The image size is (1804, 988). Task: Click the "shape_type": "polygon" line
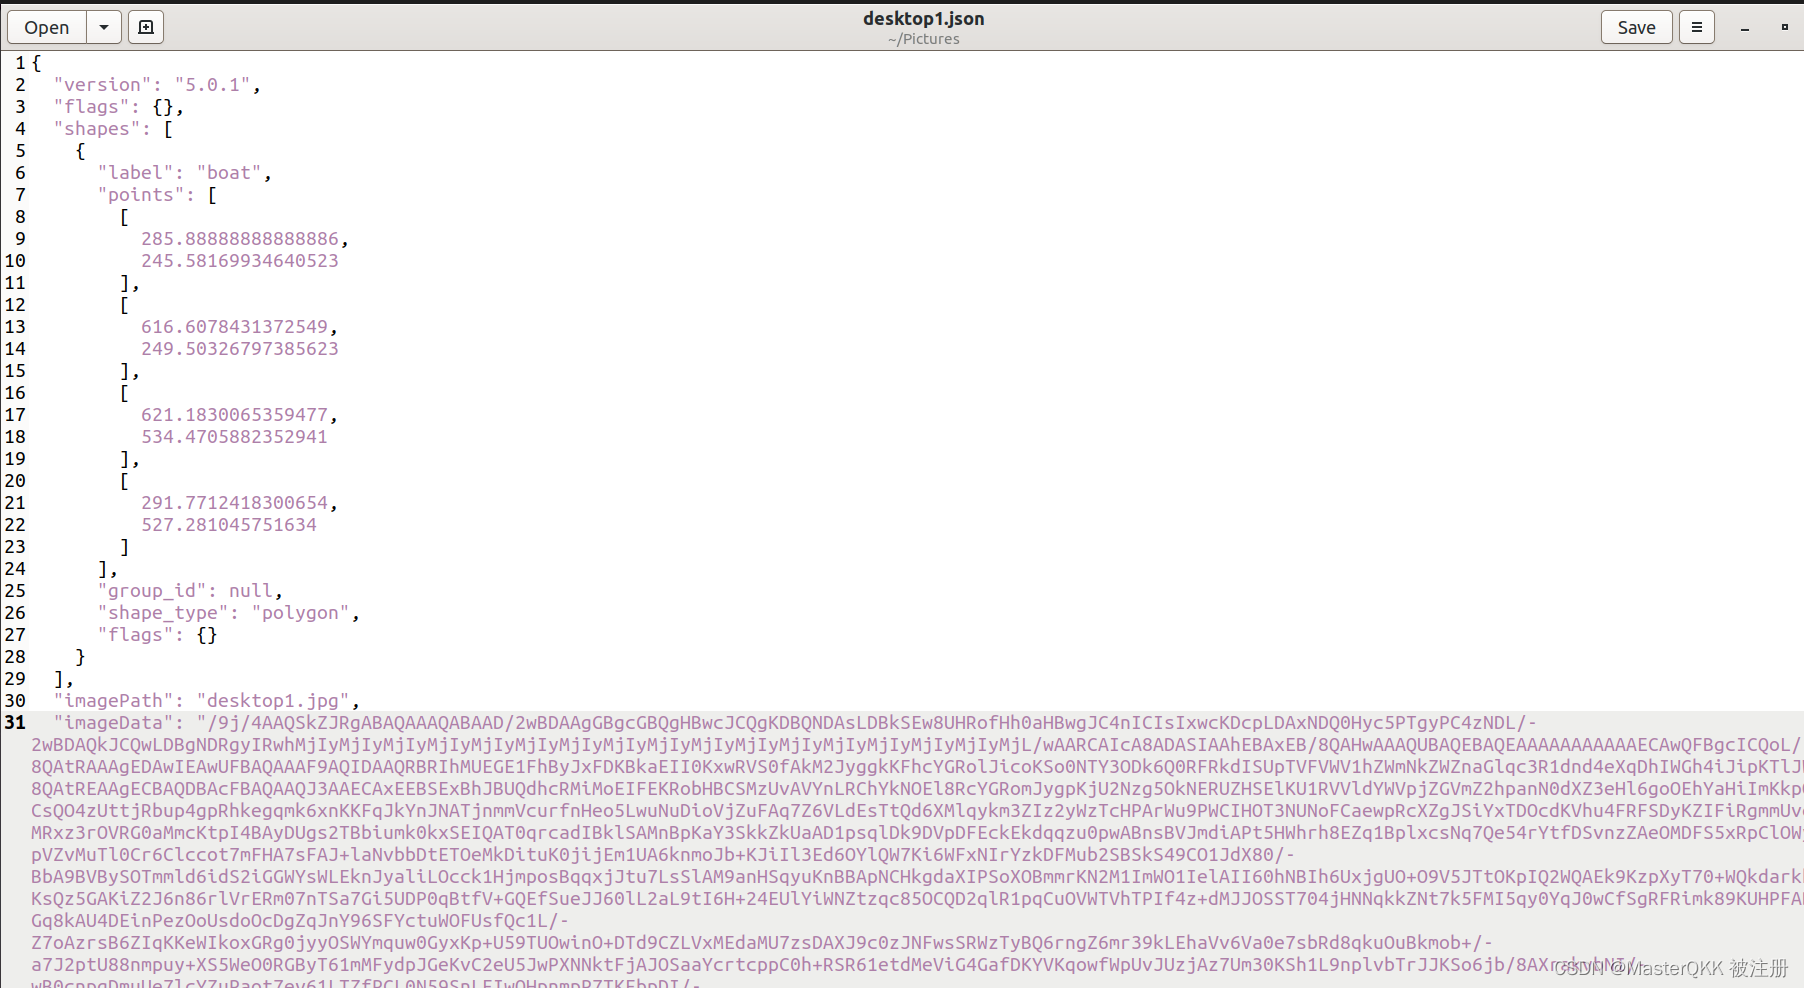click(x=228, y=613)
